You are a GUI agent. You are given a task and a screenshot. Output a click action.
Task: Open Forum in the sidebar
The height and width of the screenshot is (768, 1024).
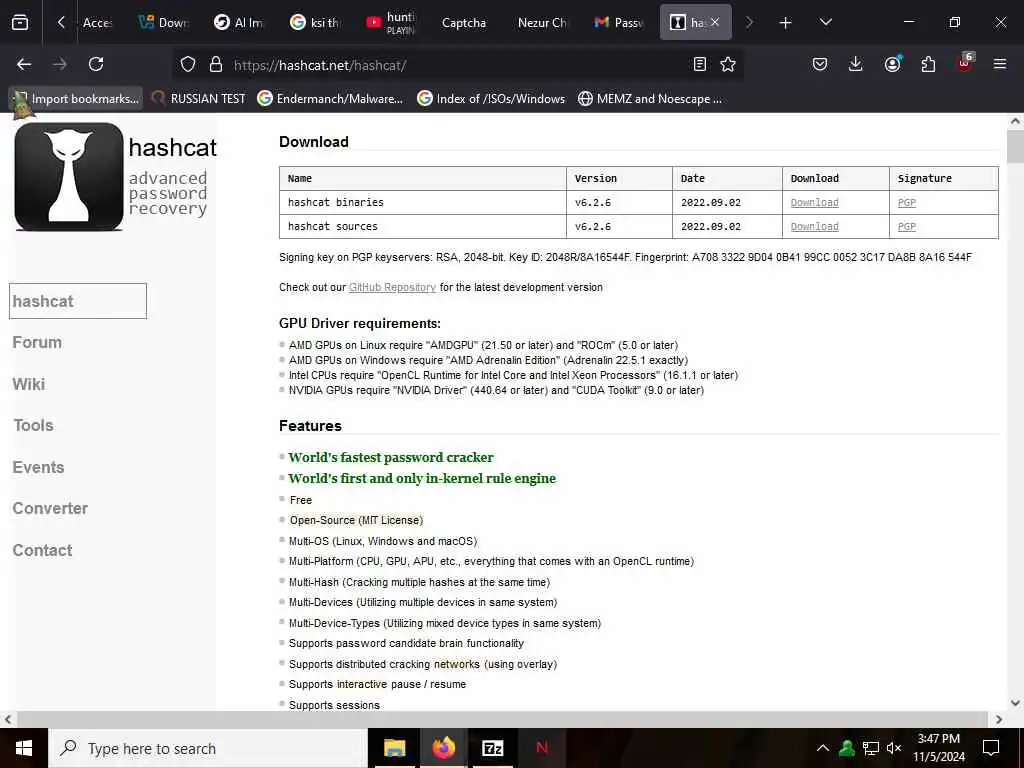click(37, 342)
